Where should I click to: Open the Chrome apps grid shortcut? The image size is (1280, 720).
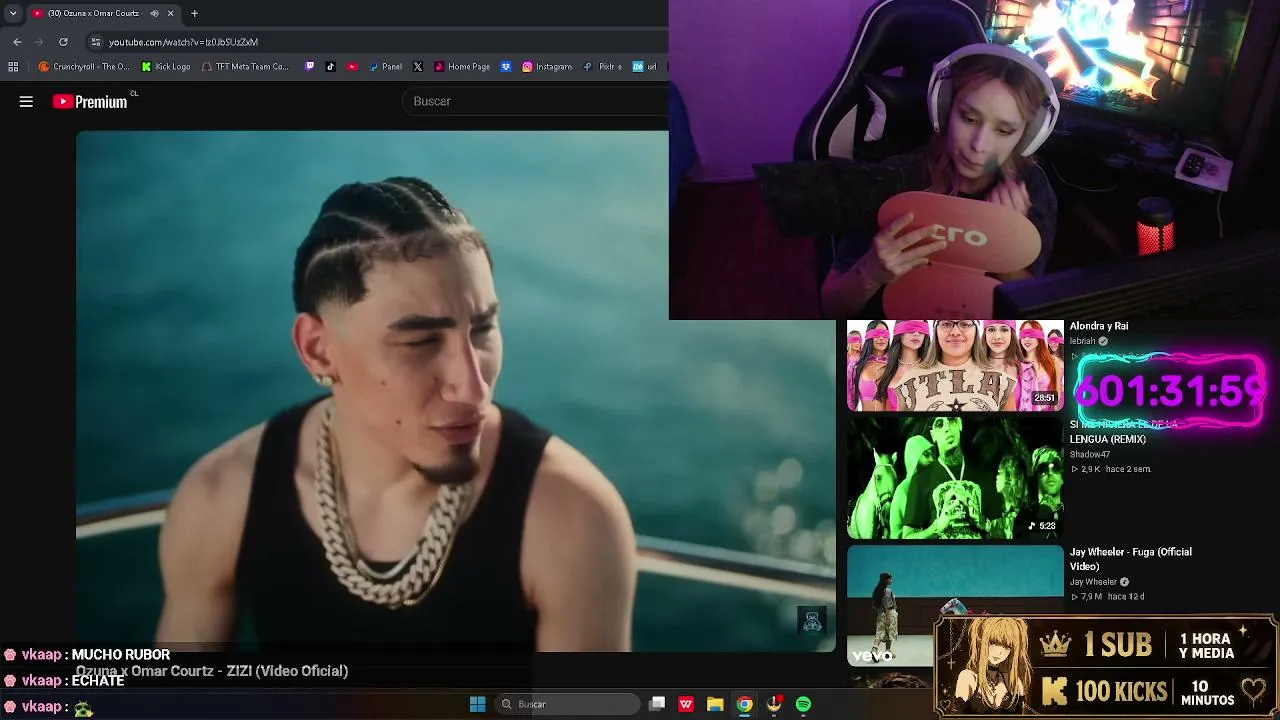(13, 67)
